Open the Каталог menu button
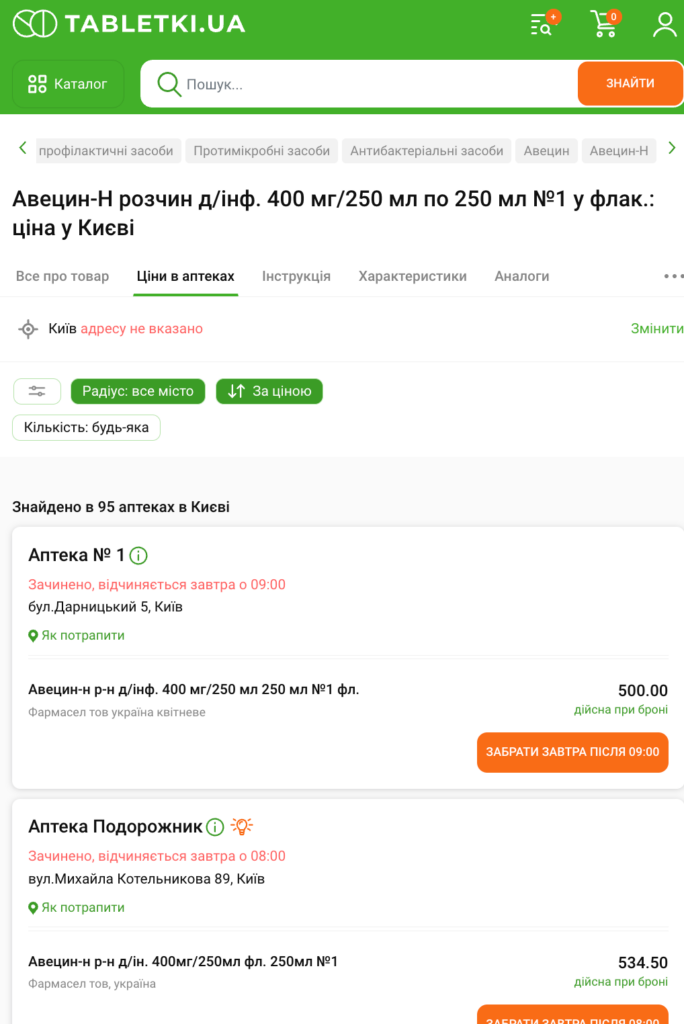684x1024 pixels. click(68, 84)
